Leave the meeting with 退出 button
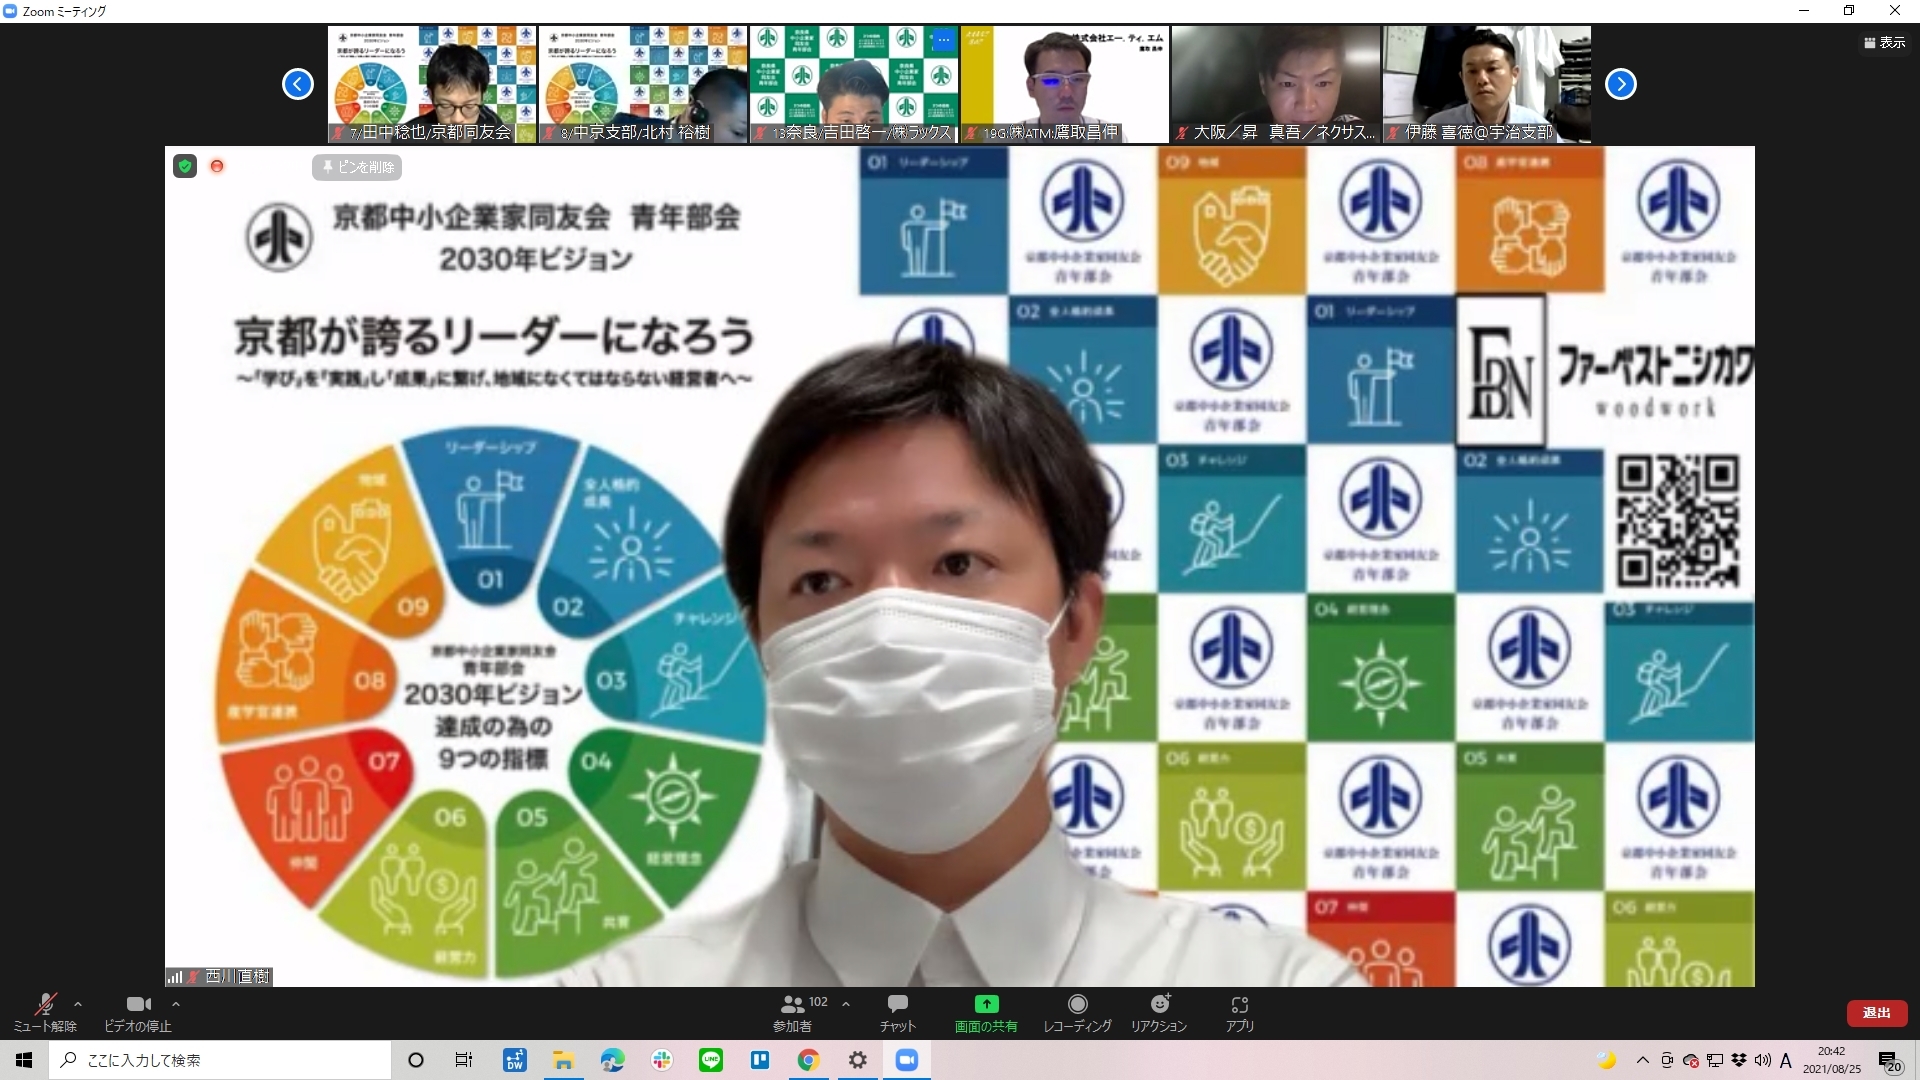 click(x=1876, y=1013)
